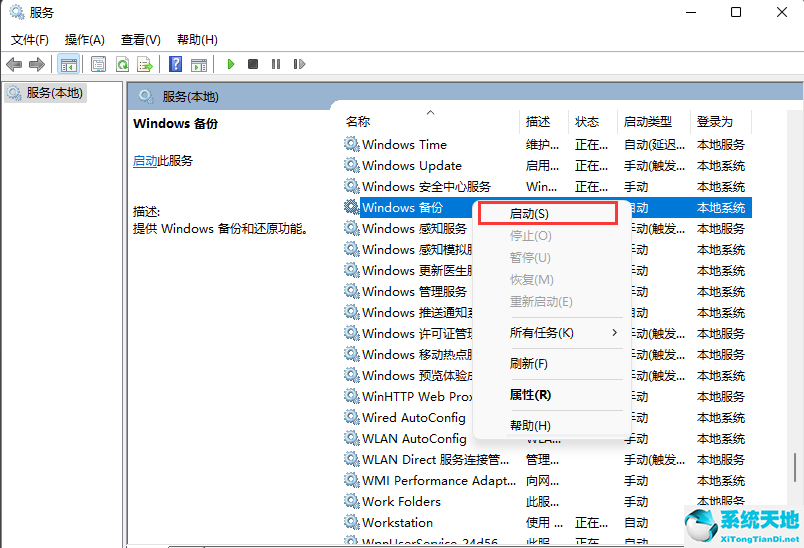Image resolution: width=804 pixels, height=548 pixels.
Task: Open the 查看(V) menu
Action: tap(140, 39)
